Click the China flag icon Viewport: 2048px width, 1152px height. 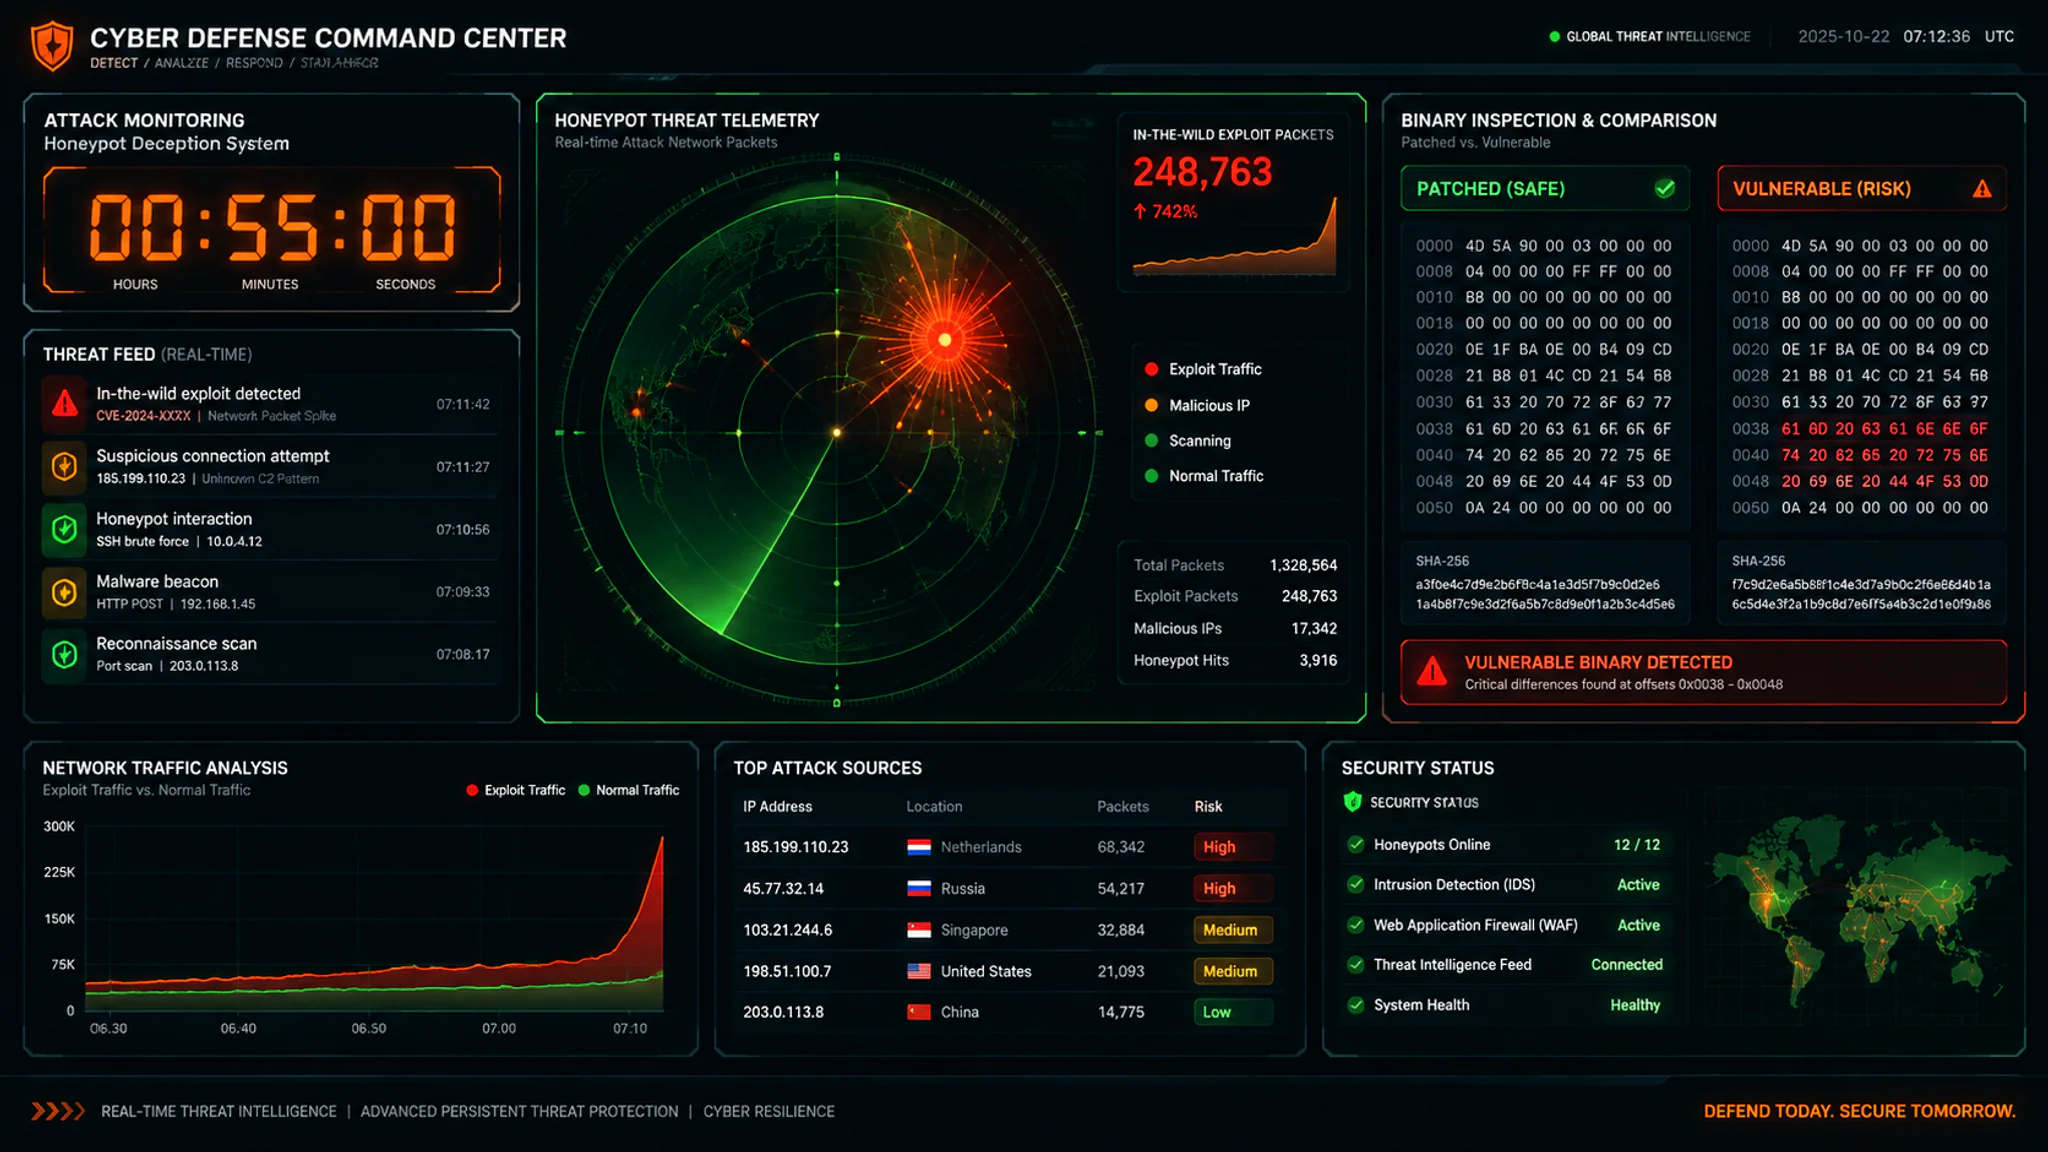tap(919, 1012)
